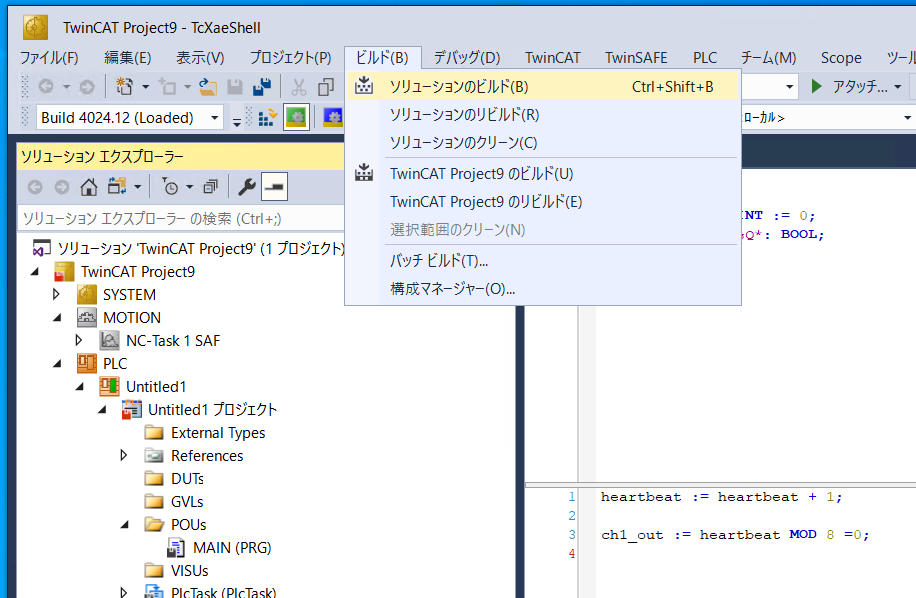916x598 pixels.
Task: Expand the References node
Action: [x=124, y=455]
